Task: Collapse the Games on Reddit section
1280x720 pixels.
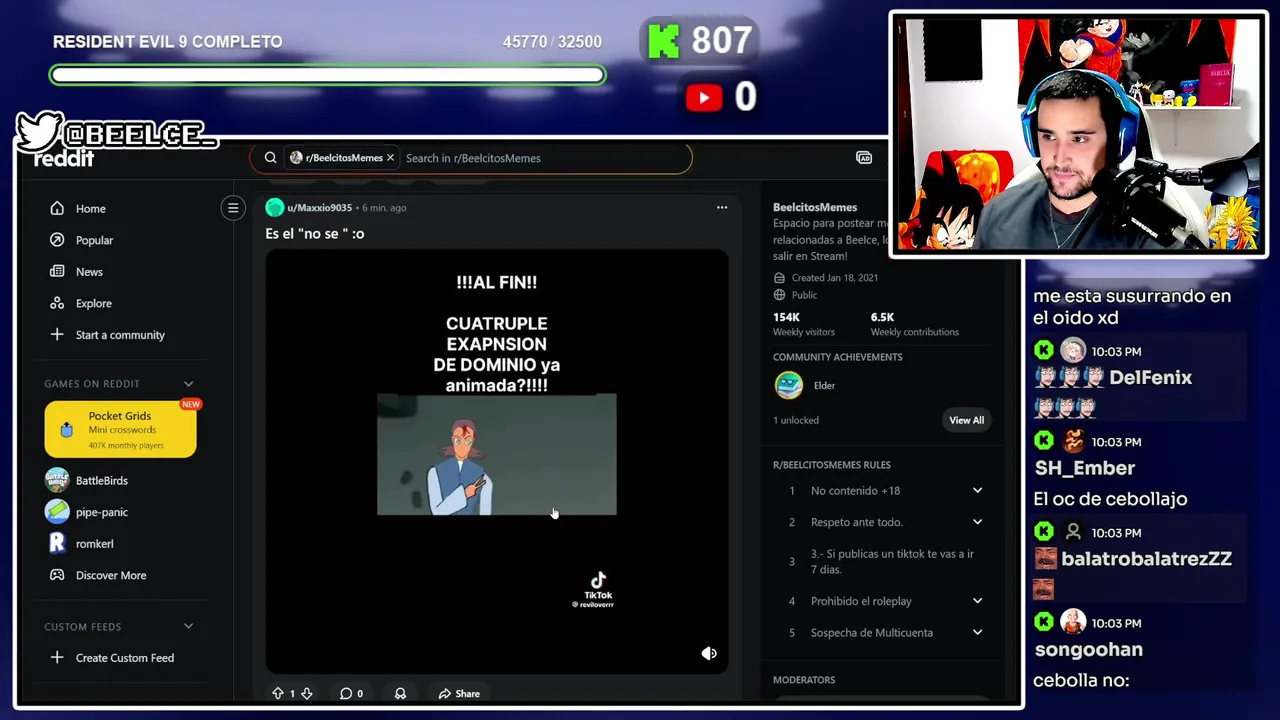Action: 188,384
